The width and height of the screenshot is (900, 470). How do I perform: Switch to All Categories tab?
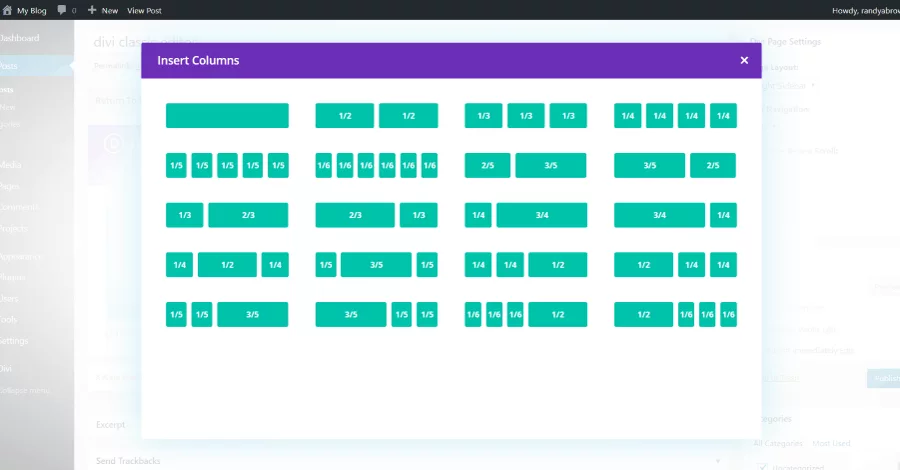pos(778,443)
